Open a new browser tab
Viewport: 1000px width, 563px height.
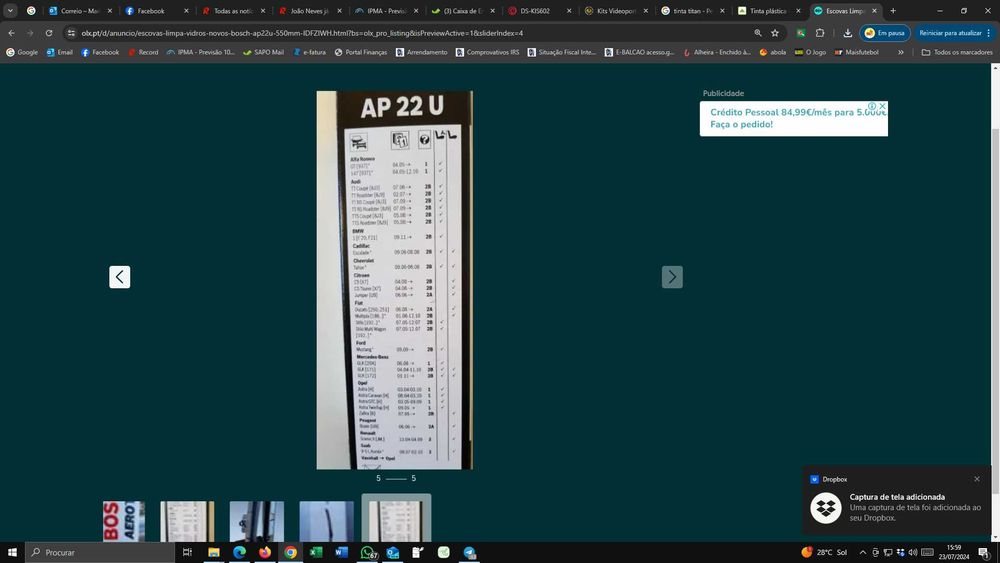pos(893,11)
